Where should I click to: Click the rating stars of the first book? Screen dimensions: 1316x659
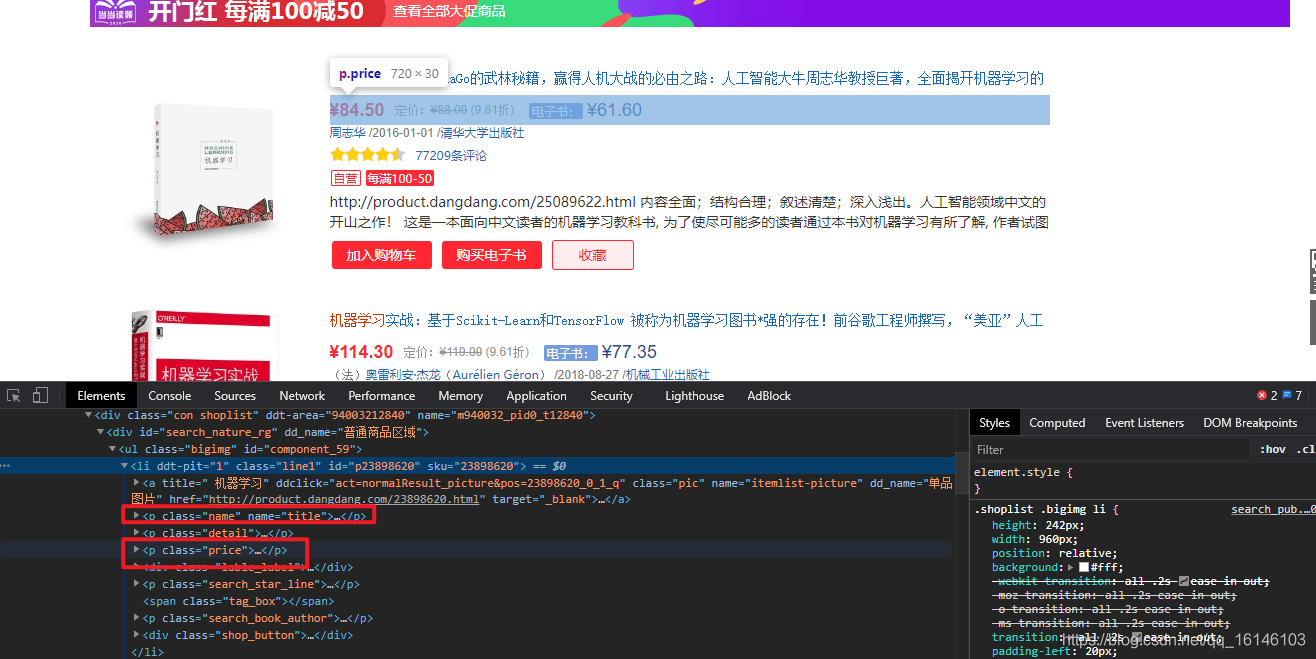pos(367,155)
